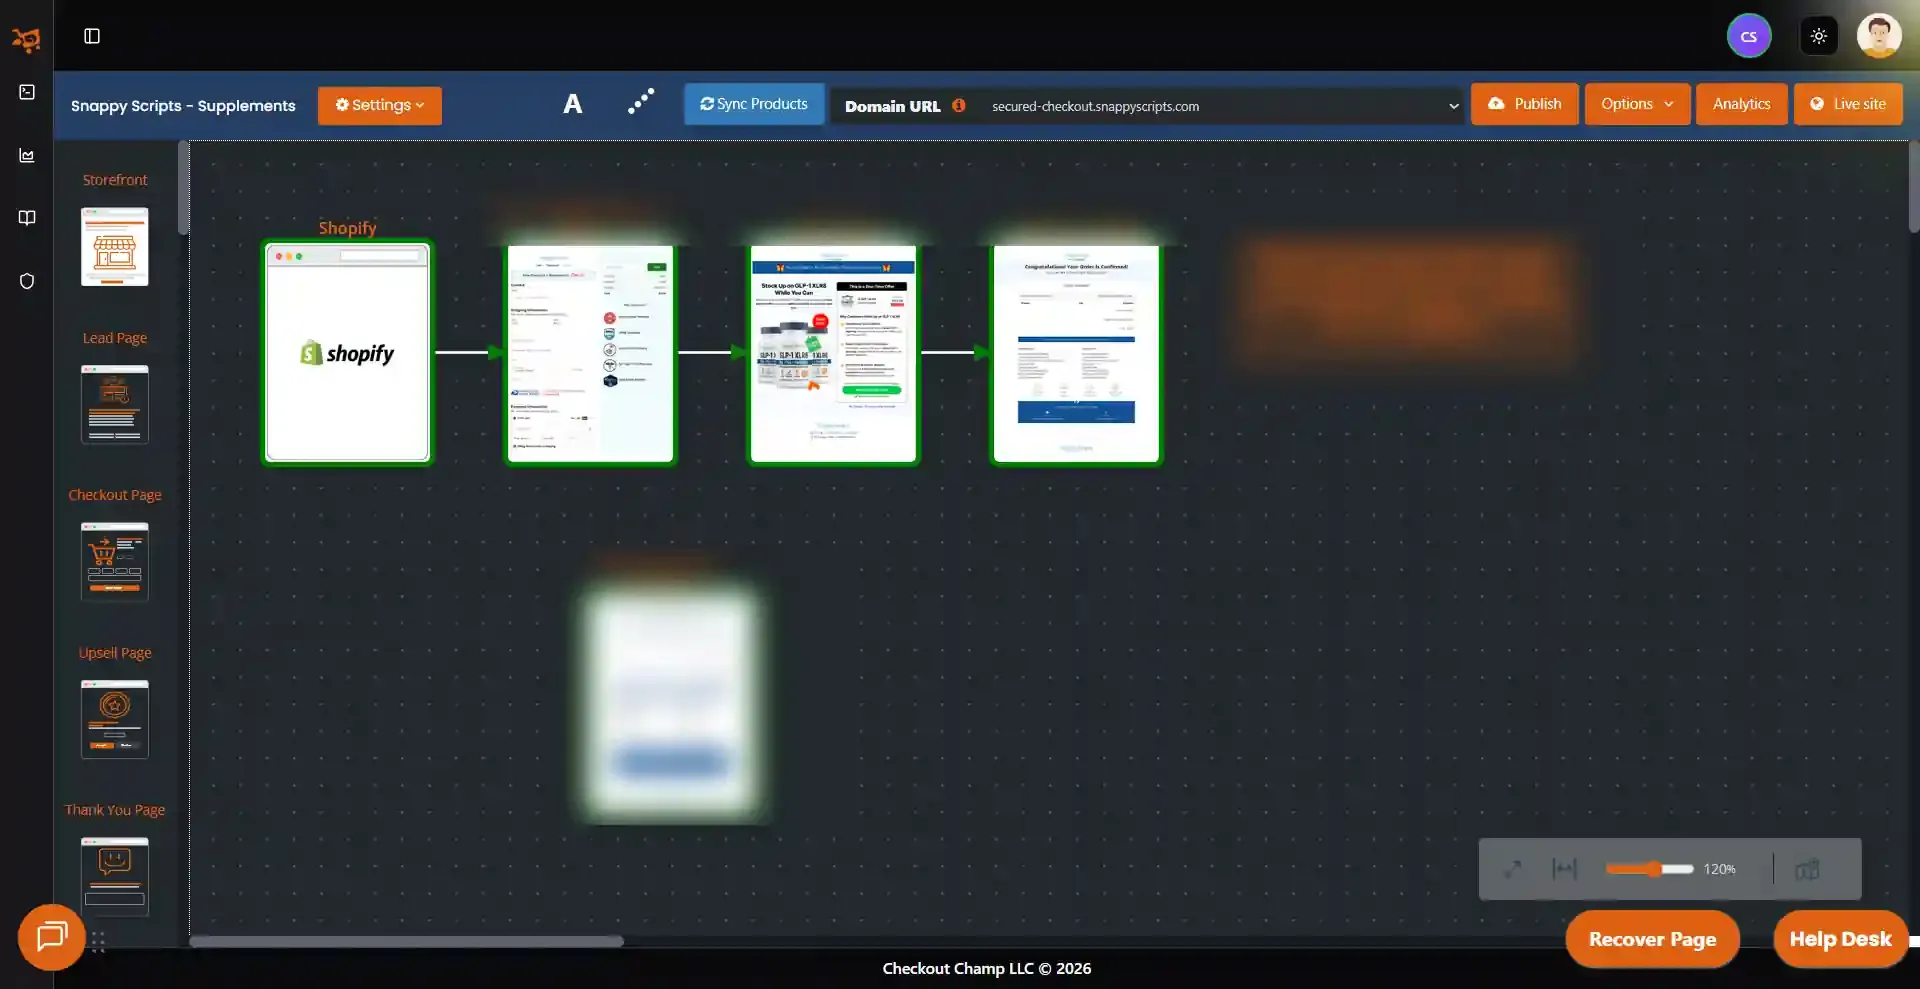The image size is (1920, 989).
Task: Expand the Options dropdown
Action: (1637, 104)
